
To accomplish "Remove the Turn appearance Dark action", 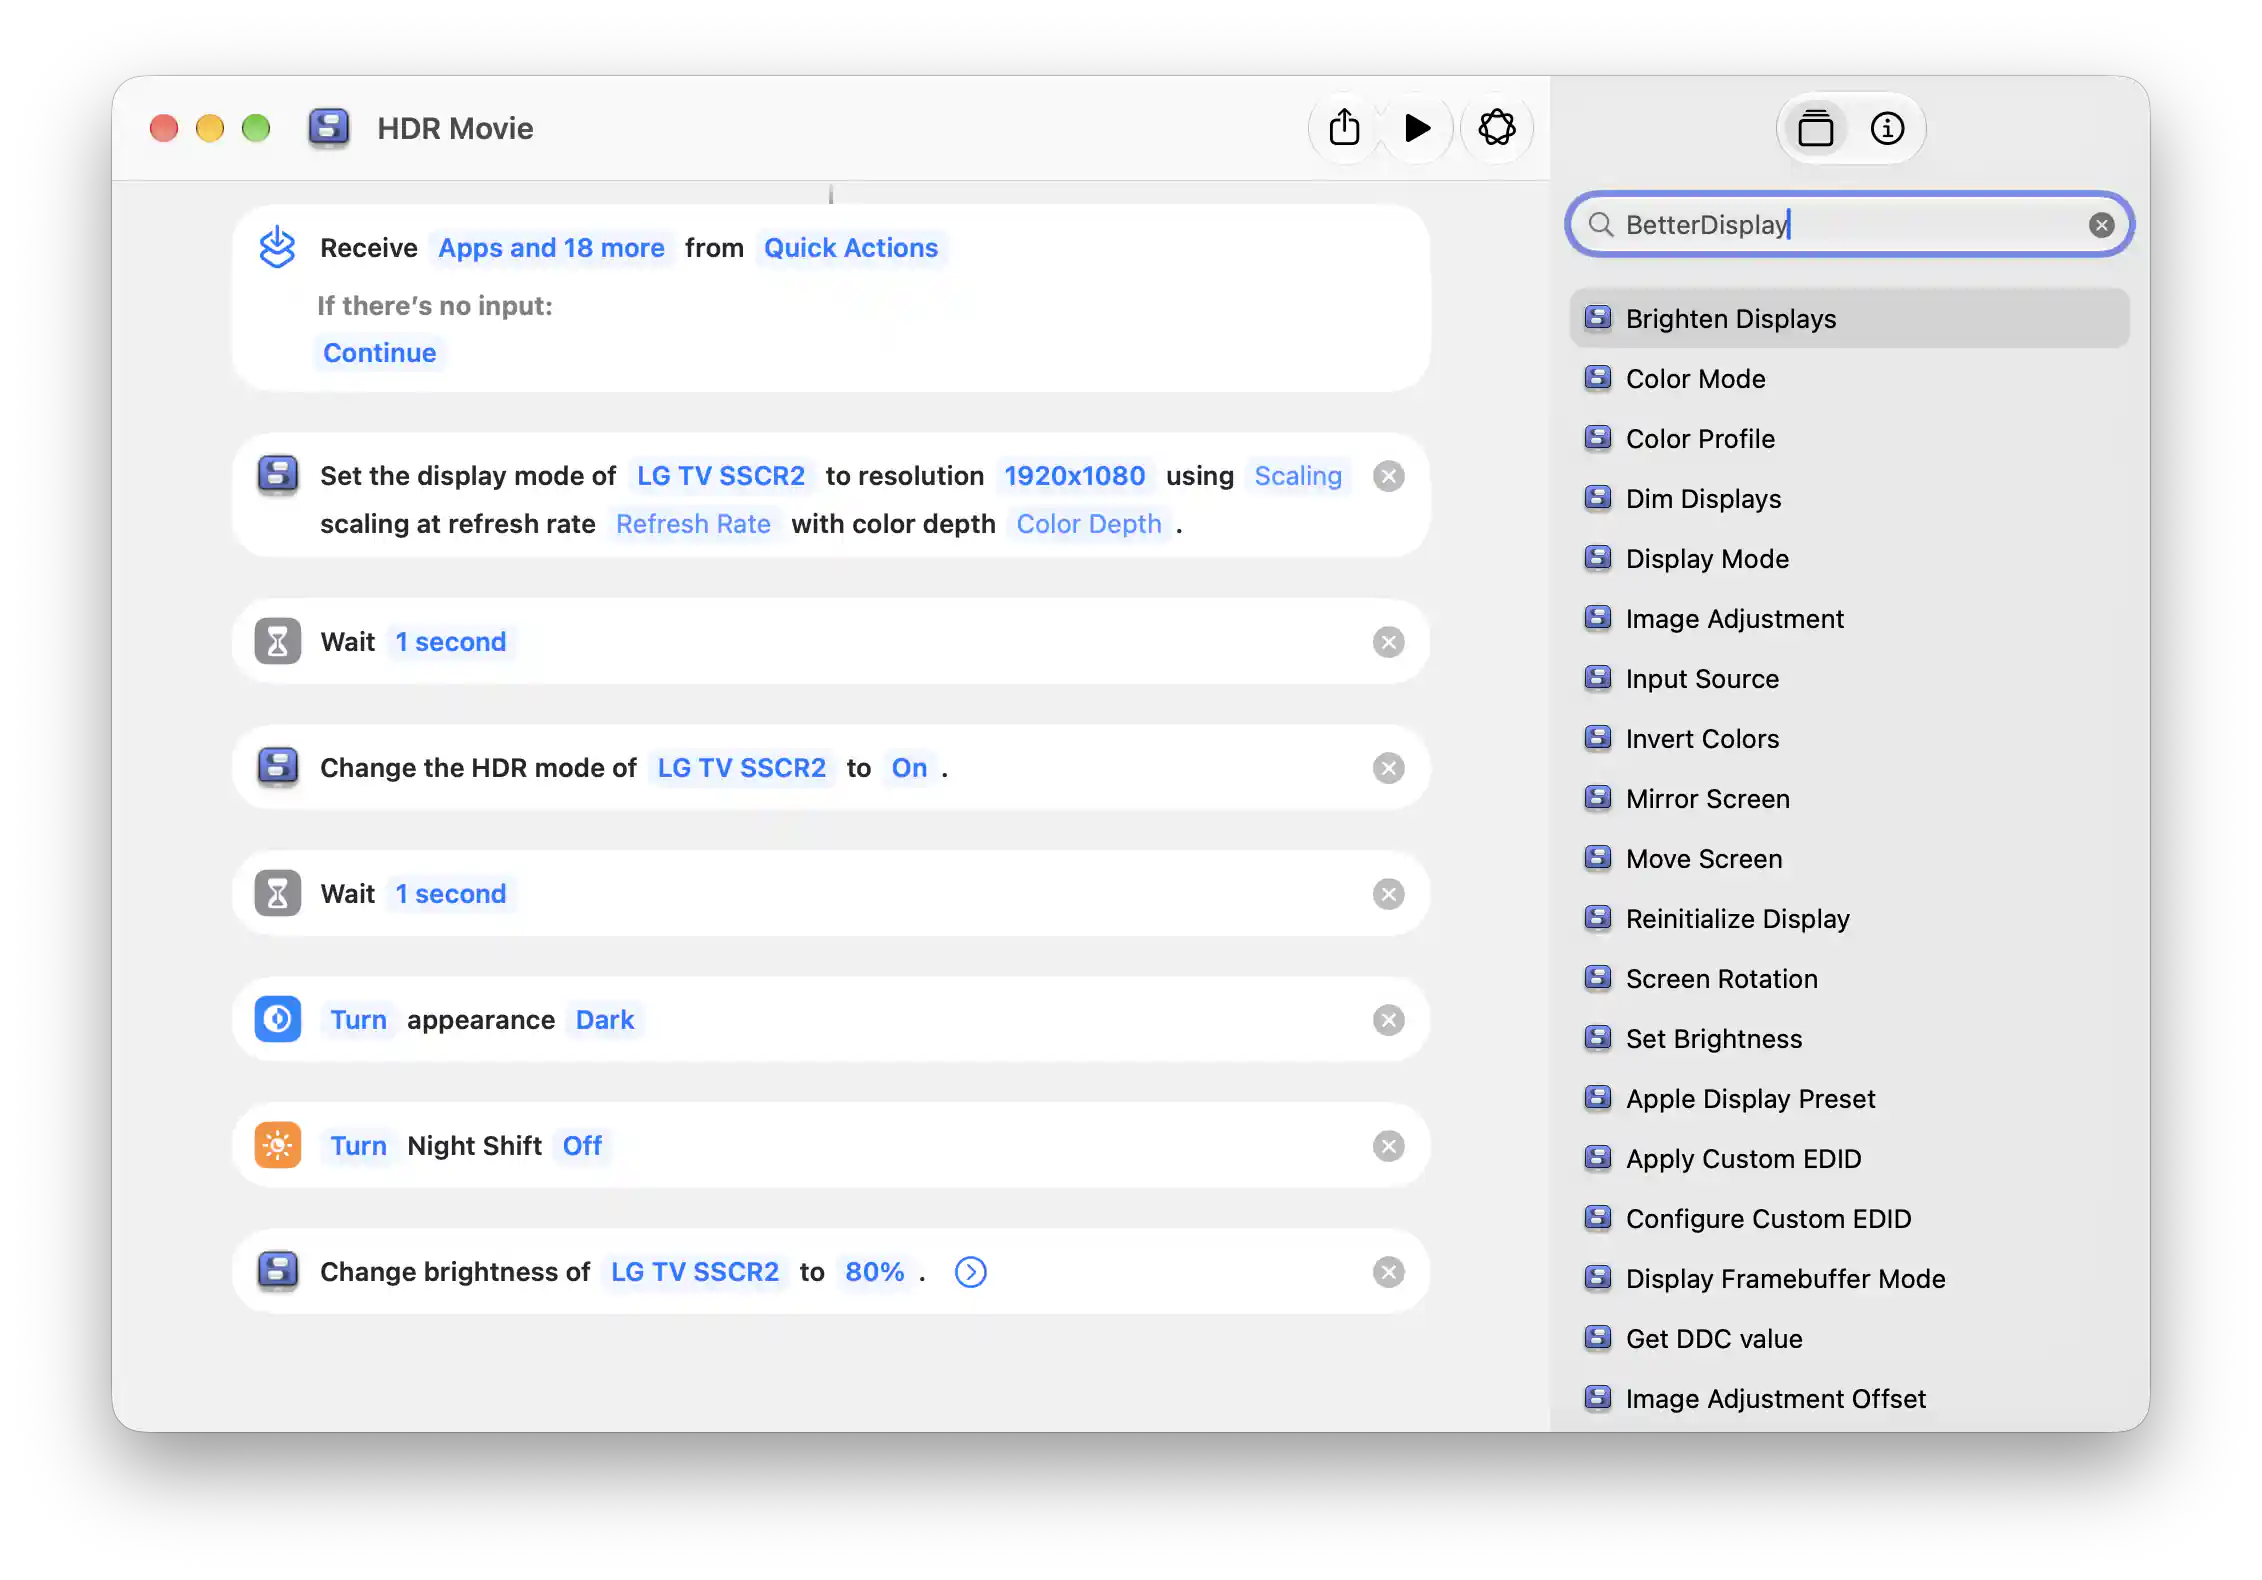I will (1388, 1020).
